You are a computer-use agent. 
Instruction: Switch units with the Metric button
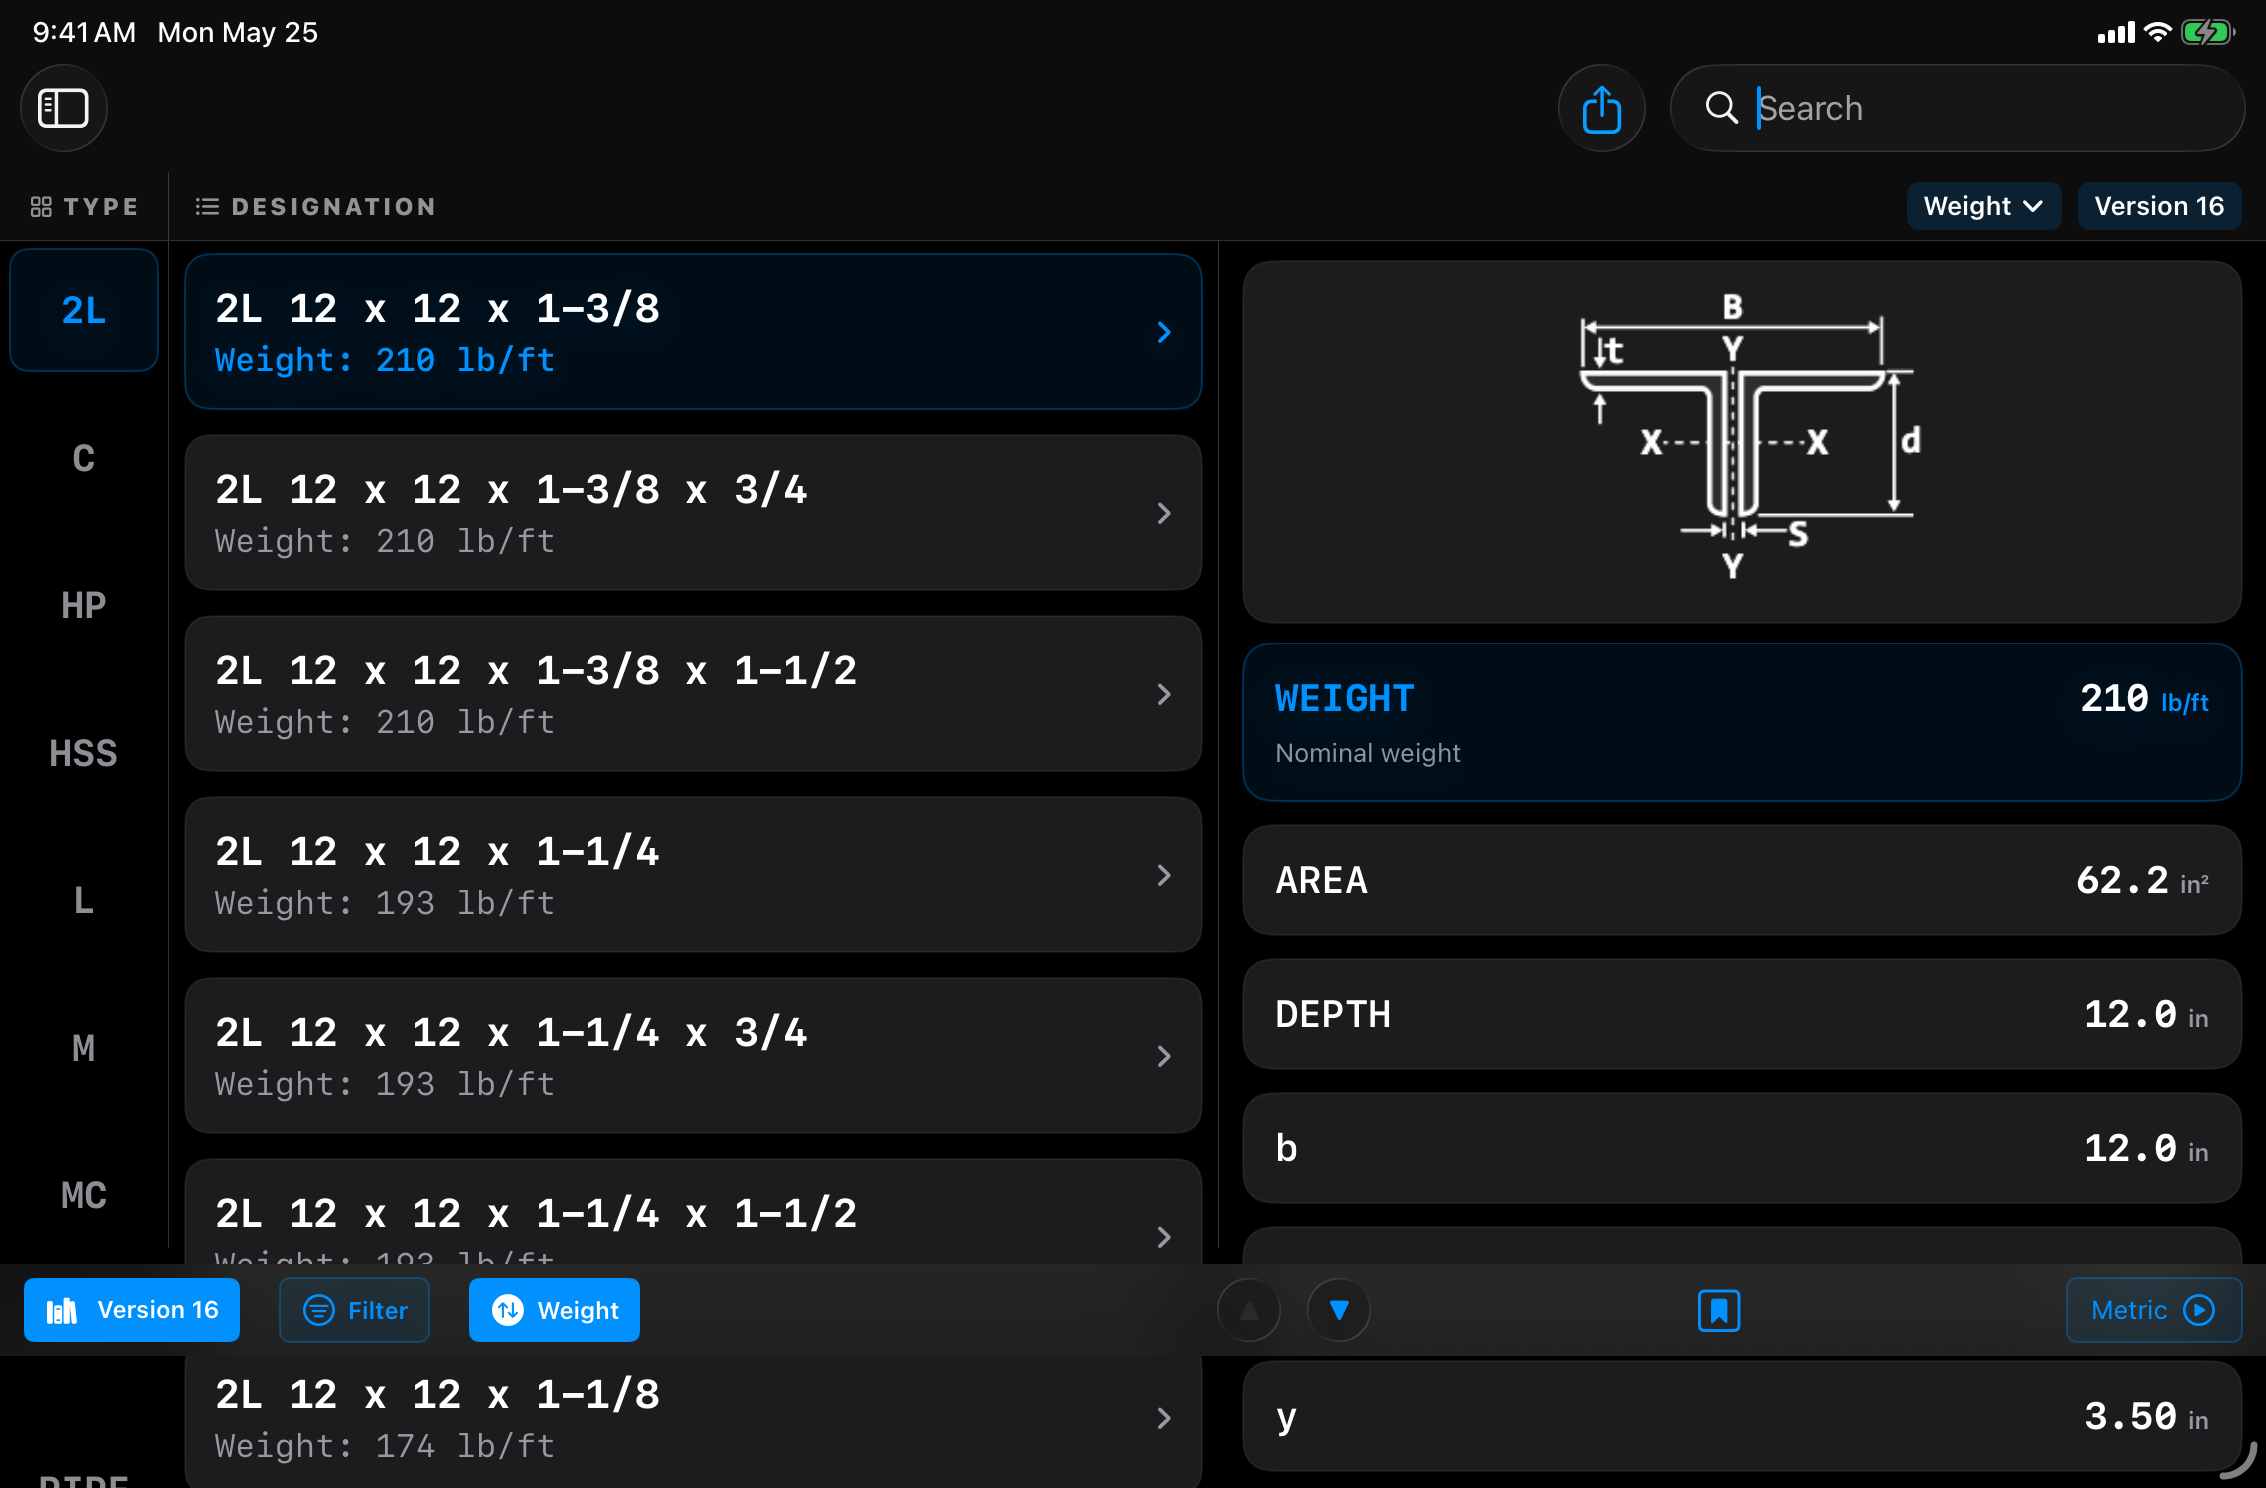point(2154,1310)
